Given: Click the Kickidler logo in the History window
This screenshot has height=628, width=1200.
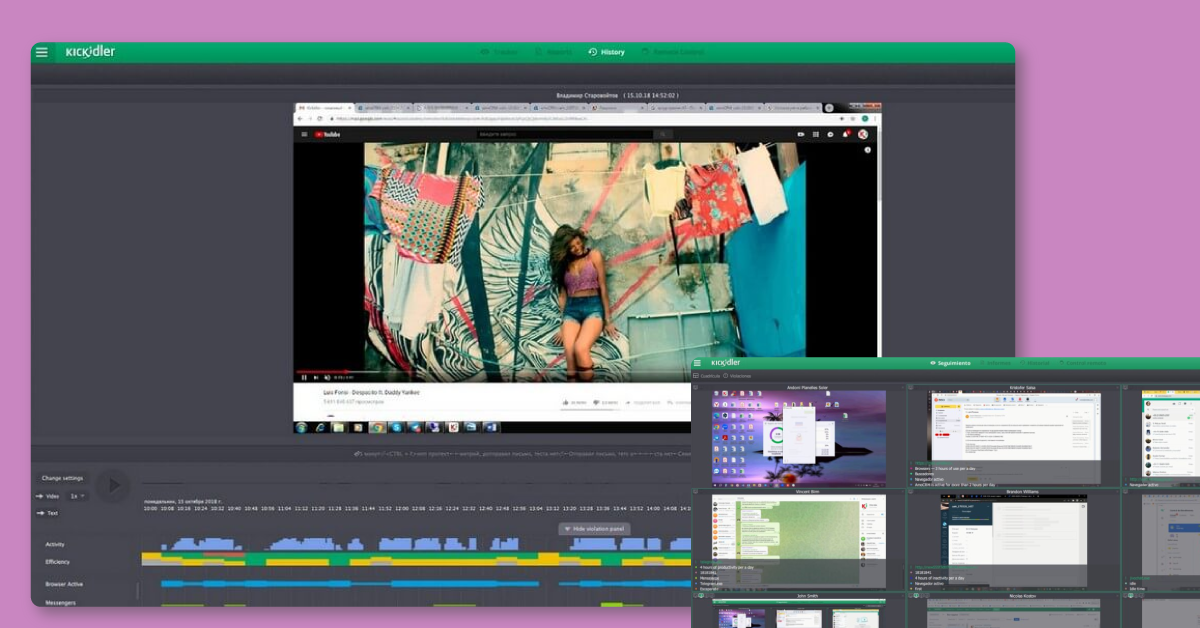Looking at the screenshot, I should pos(90,52).
